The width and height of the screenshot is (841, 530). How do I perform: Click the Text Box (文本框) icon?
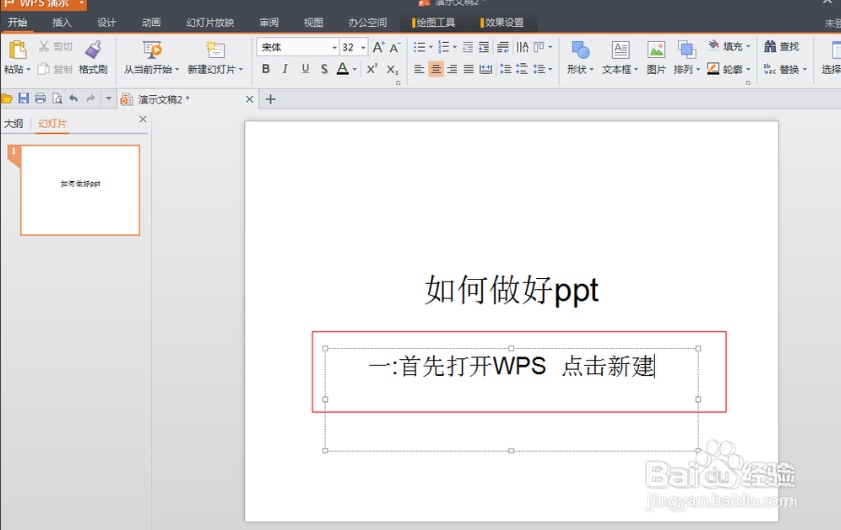pos(621,50)
